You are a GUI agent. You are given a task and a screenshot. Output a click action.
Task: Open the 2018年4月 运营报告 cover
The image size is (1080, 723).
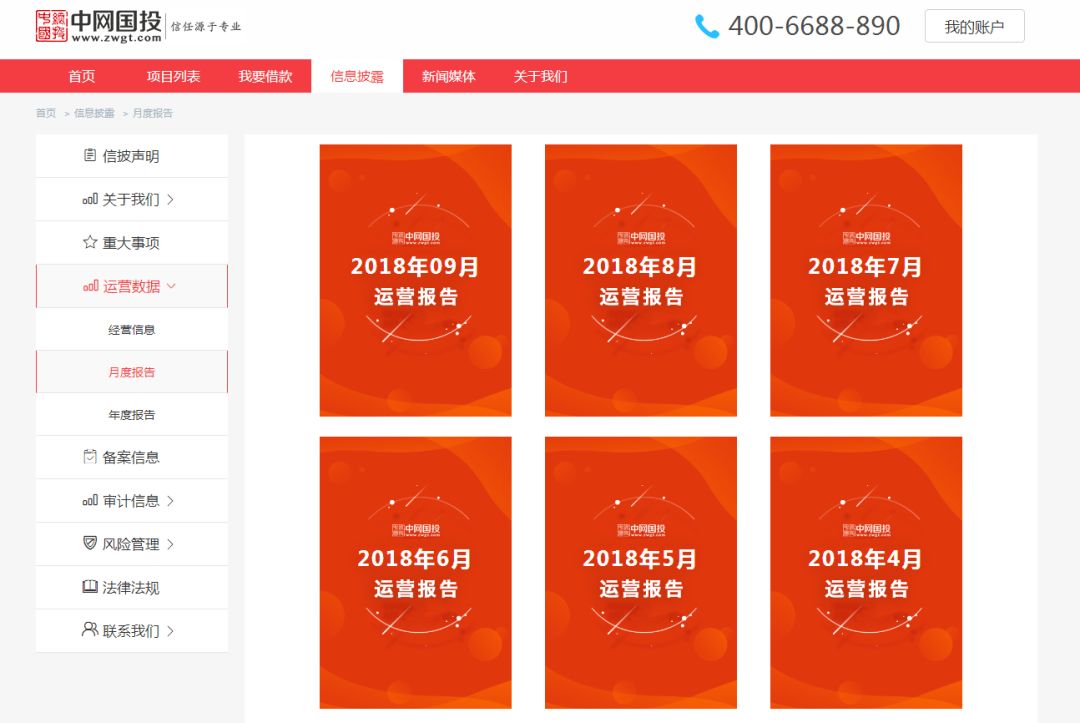(x=866, y=572)
